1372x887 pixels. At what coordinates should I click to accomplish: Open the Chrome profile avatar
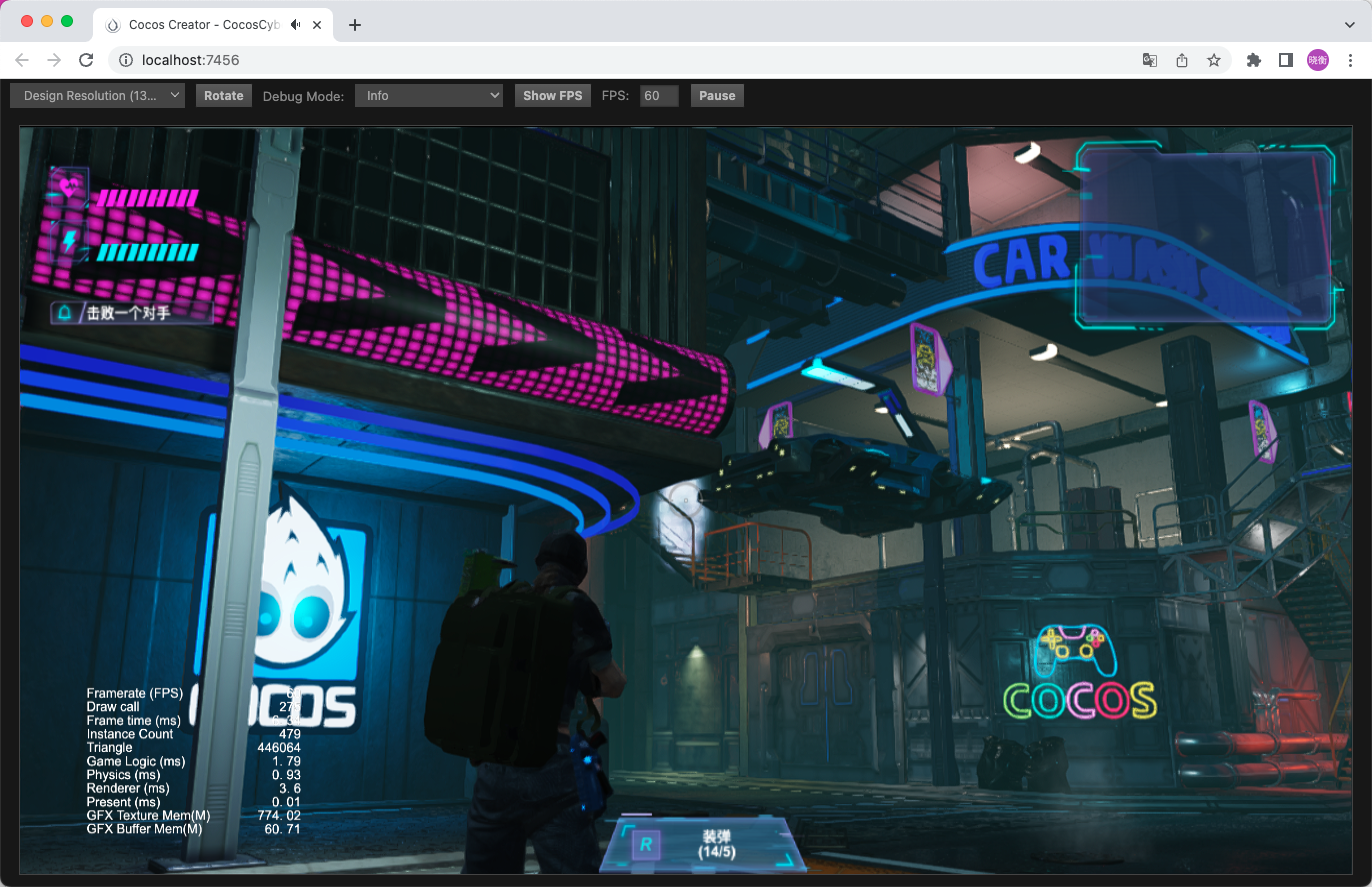click(x=1318, y=60)
